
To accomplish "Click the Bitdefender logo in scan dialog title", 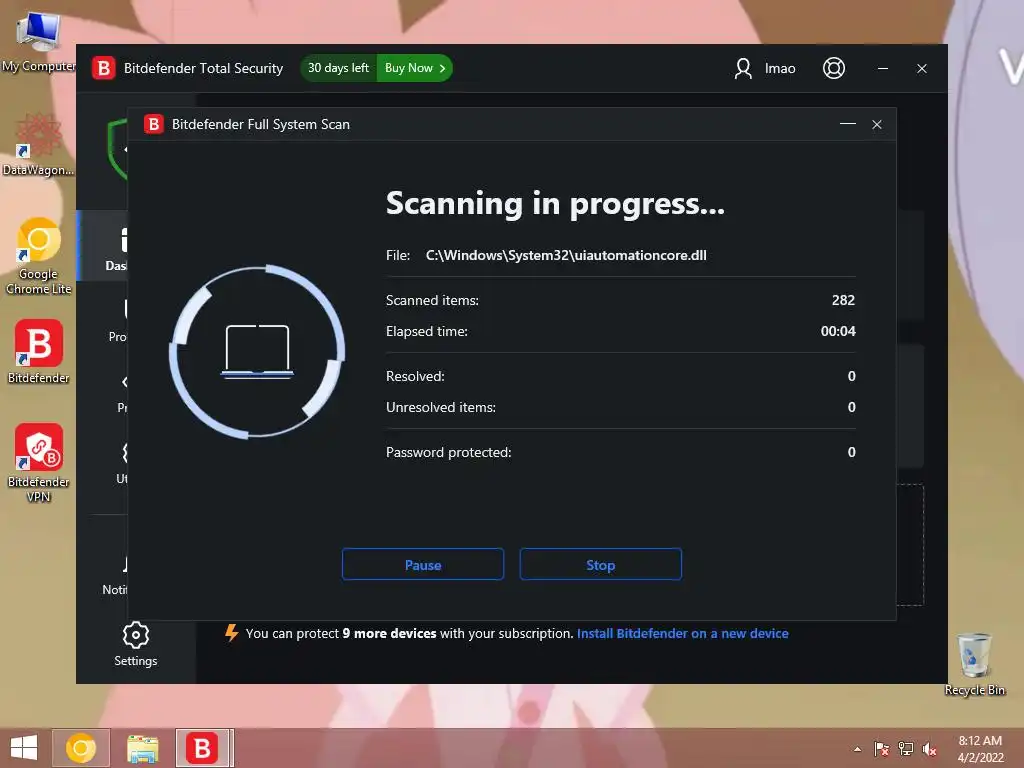I will point(154,124).
